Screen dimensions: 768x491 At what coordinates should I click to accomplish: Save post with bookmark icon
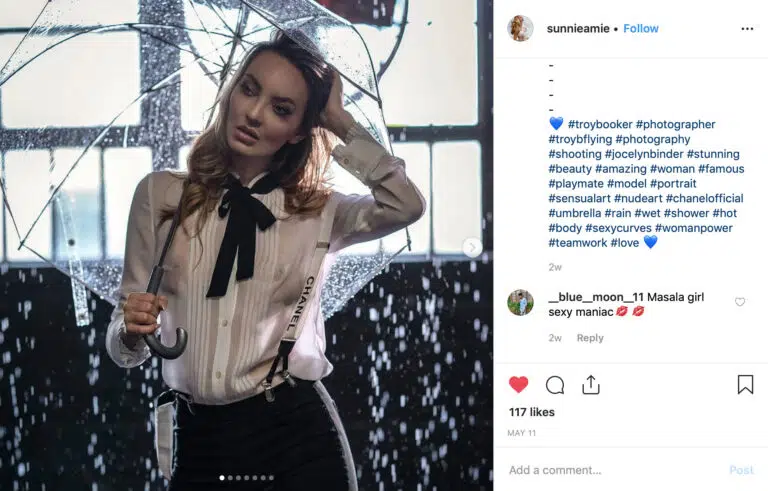click(745, 385)
